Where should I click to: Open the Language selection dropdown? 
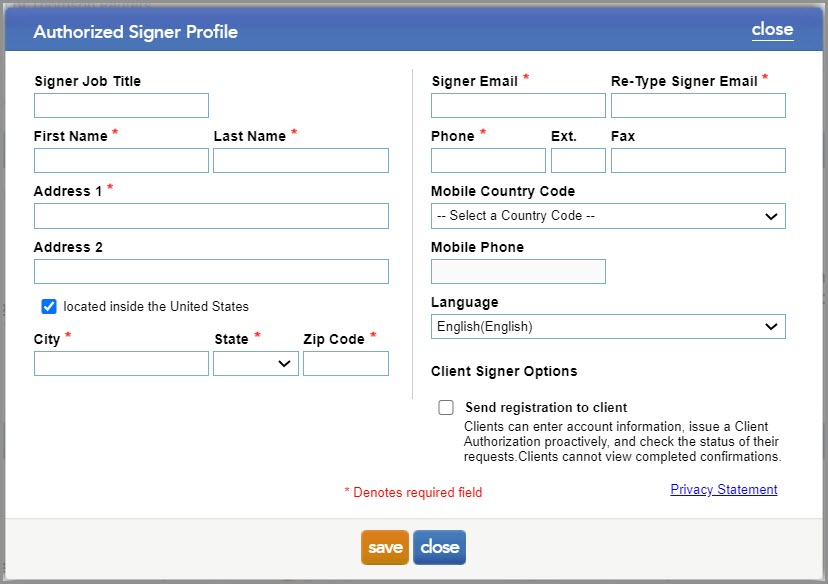pyautogui.click(x=607, y=326)
